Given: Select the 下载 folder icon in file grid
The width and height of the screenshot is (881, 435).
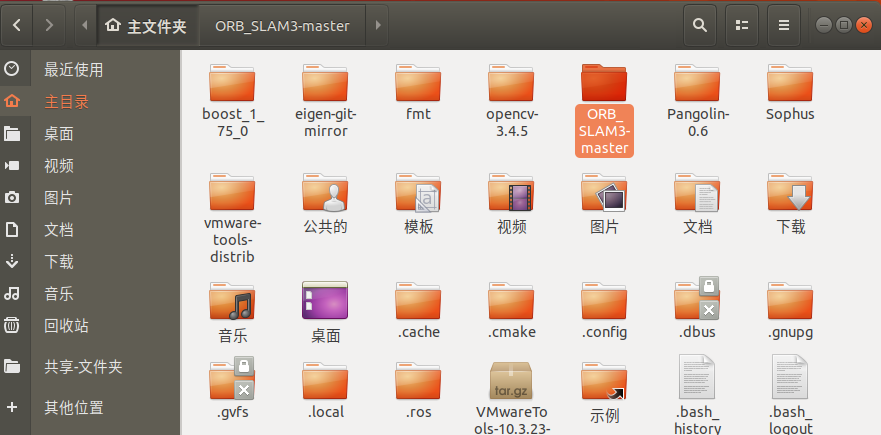Looking at the screenshot, I should (790, 192).
